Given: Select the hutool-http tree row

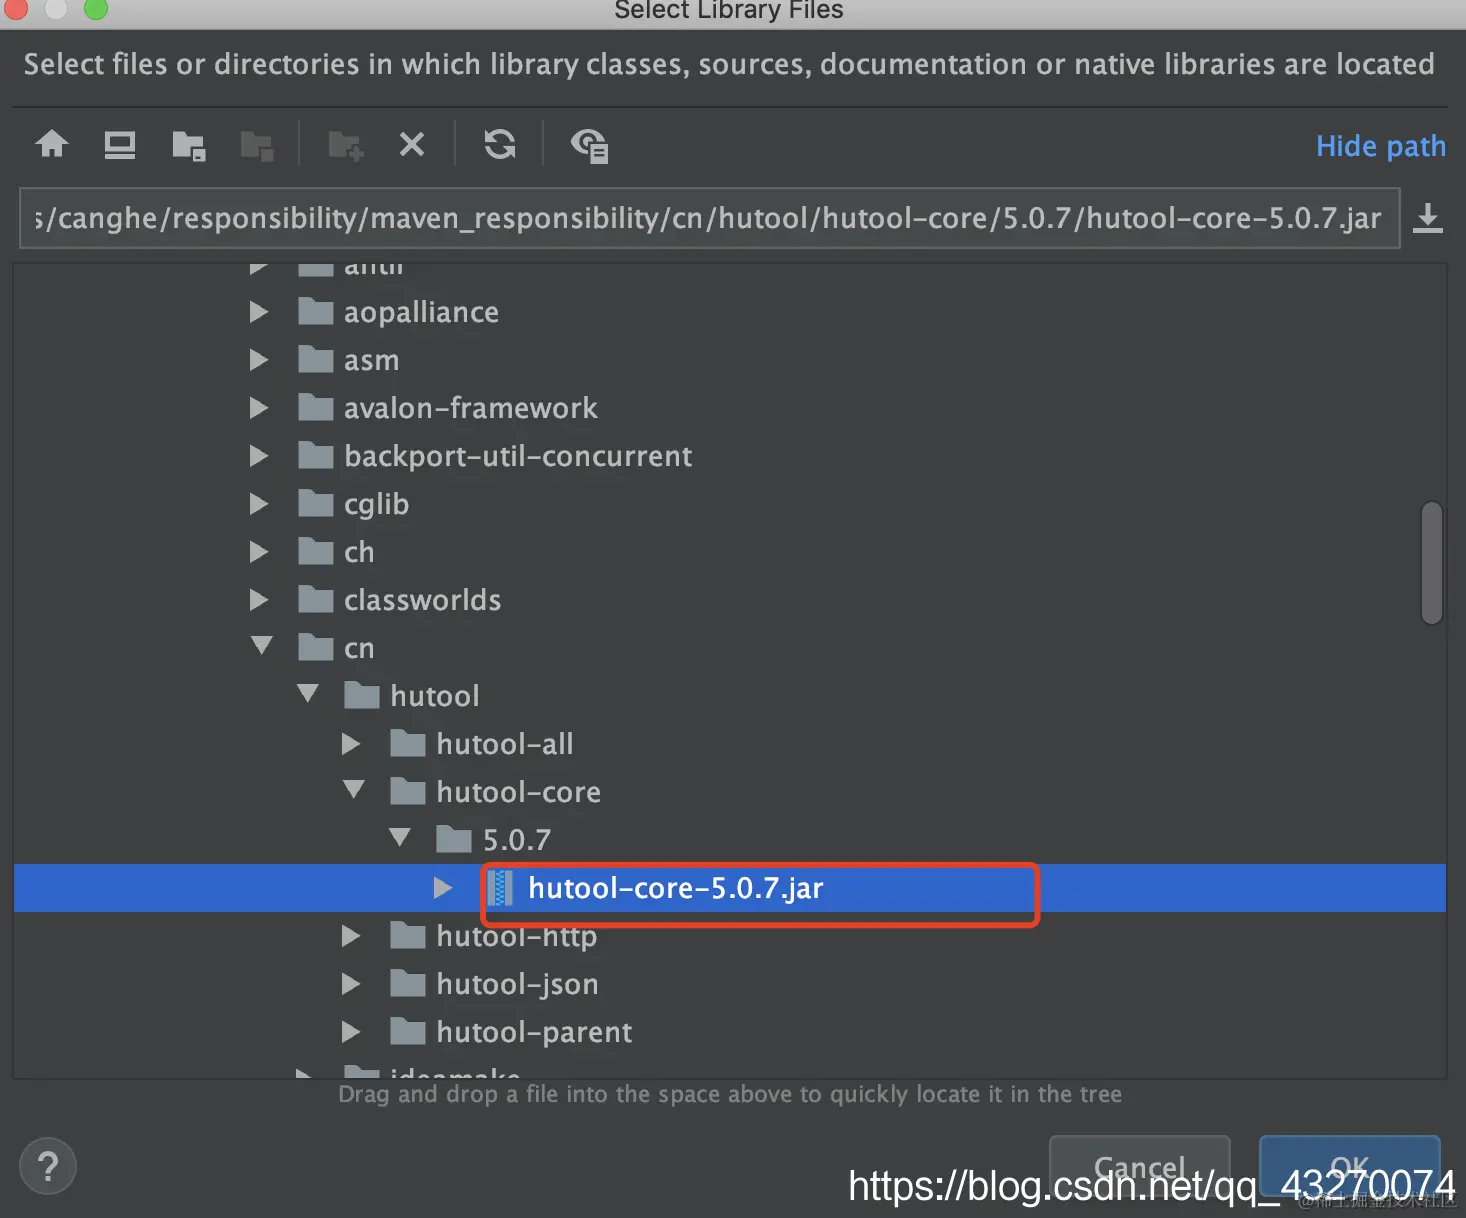Looking at the screenshot, I should coord(730,936).
